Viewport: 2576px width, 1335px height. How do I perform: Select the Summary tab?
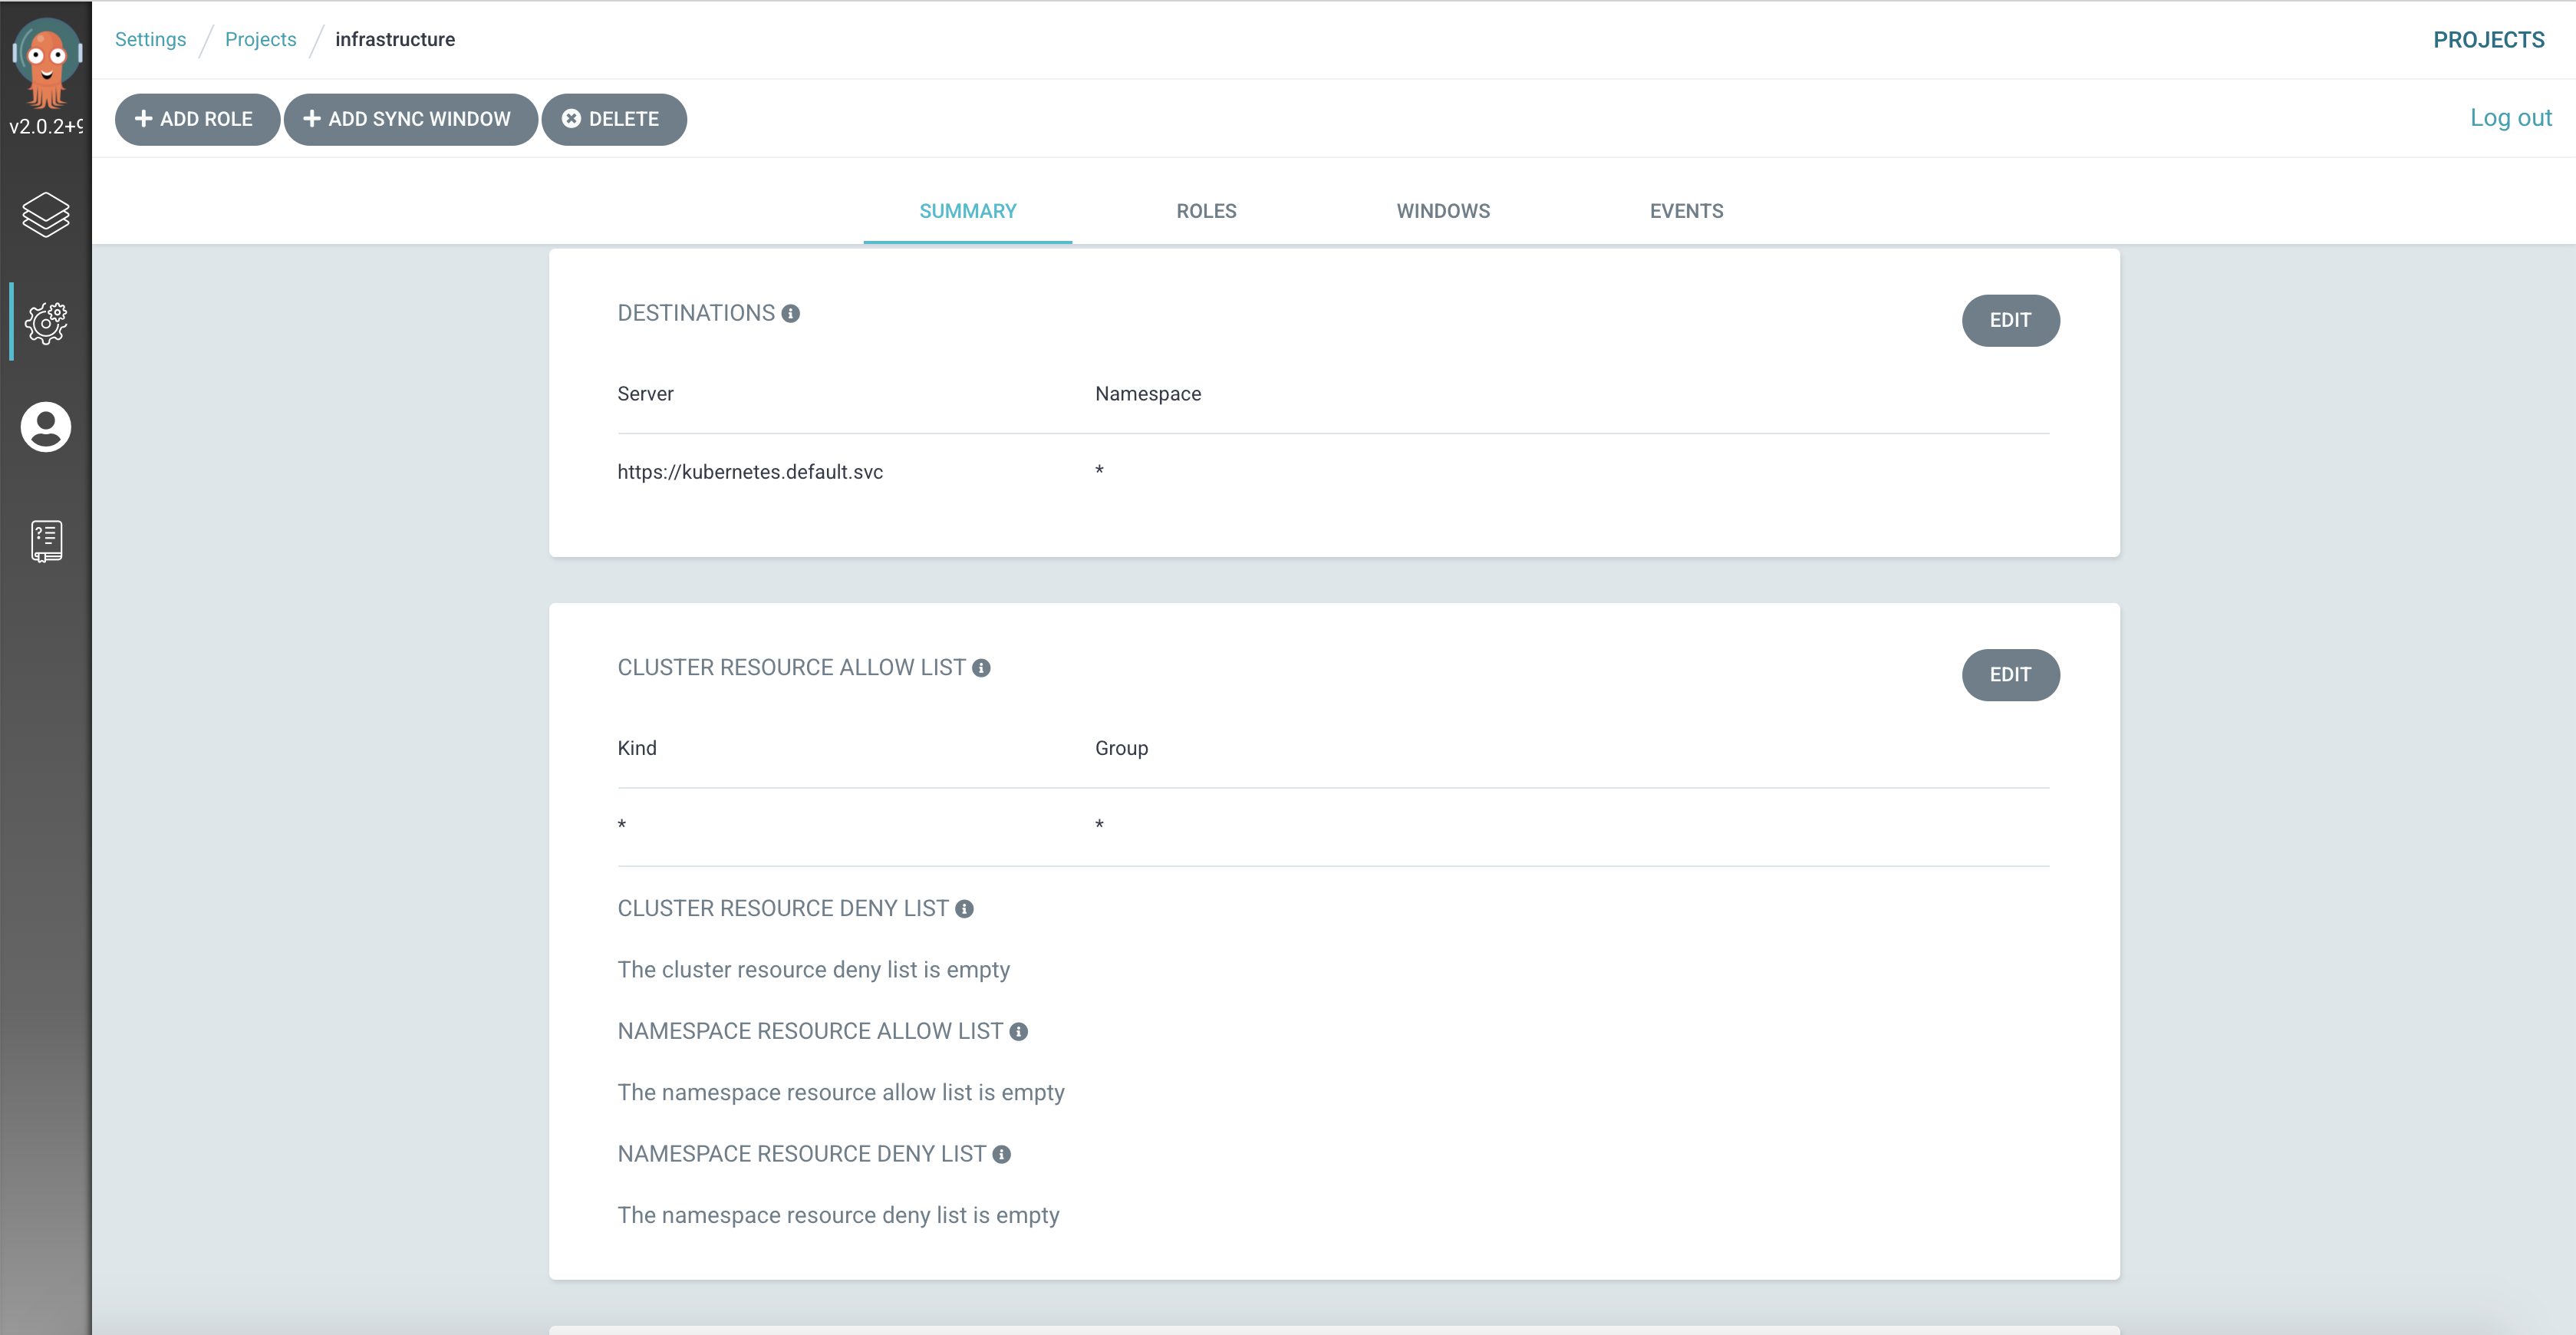coord(967,211)
